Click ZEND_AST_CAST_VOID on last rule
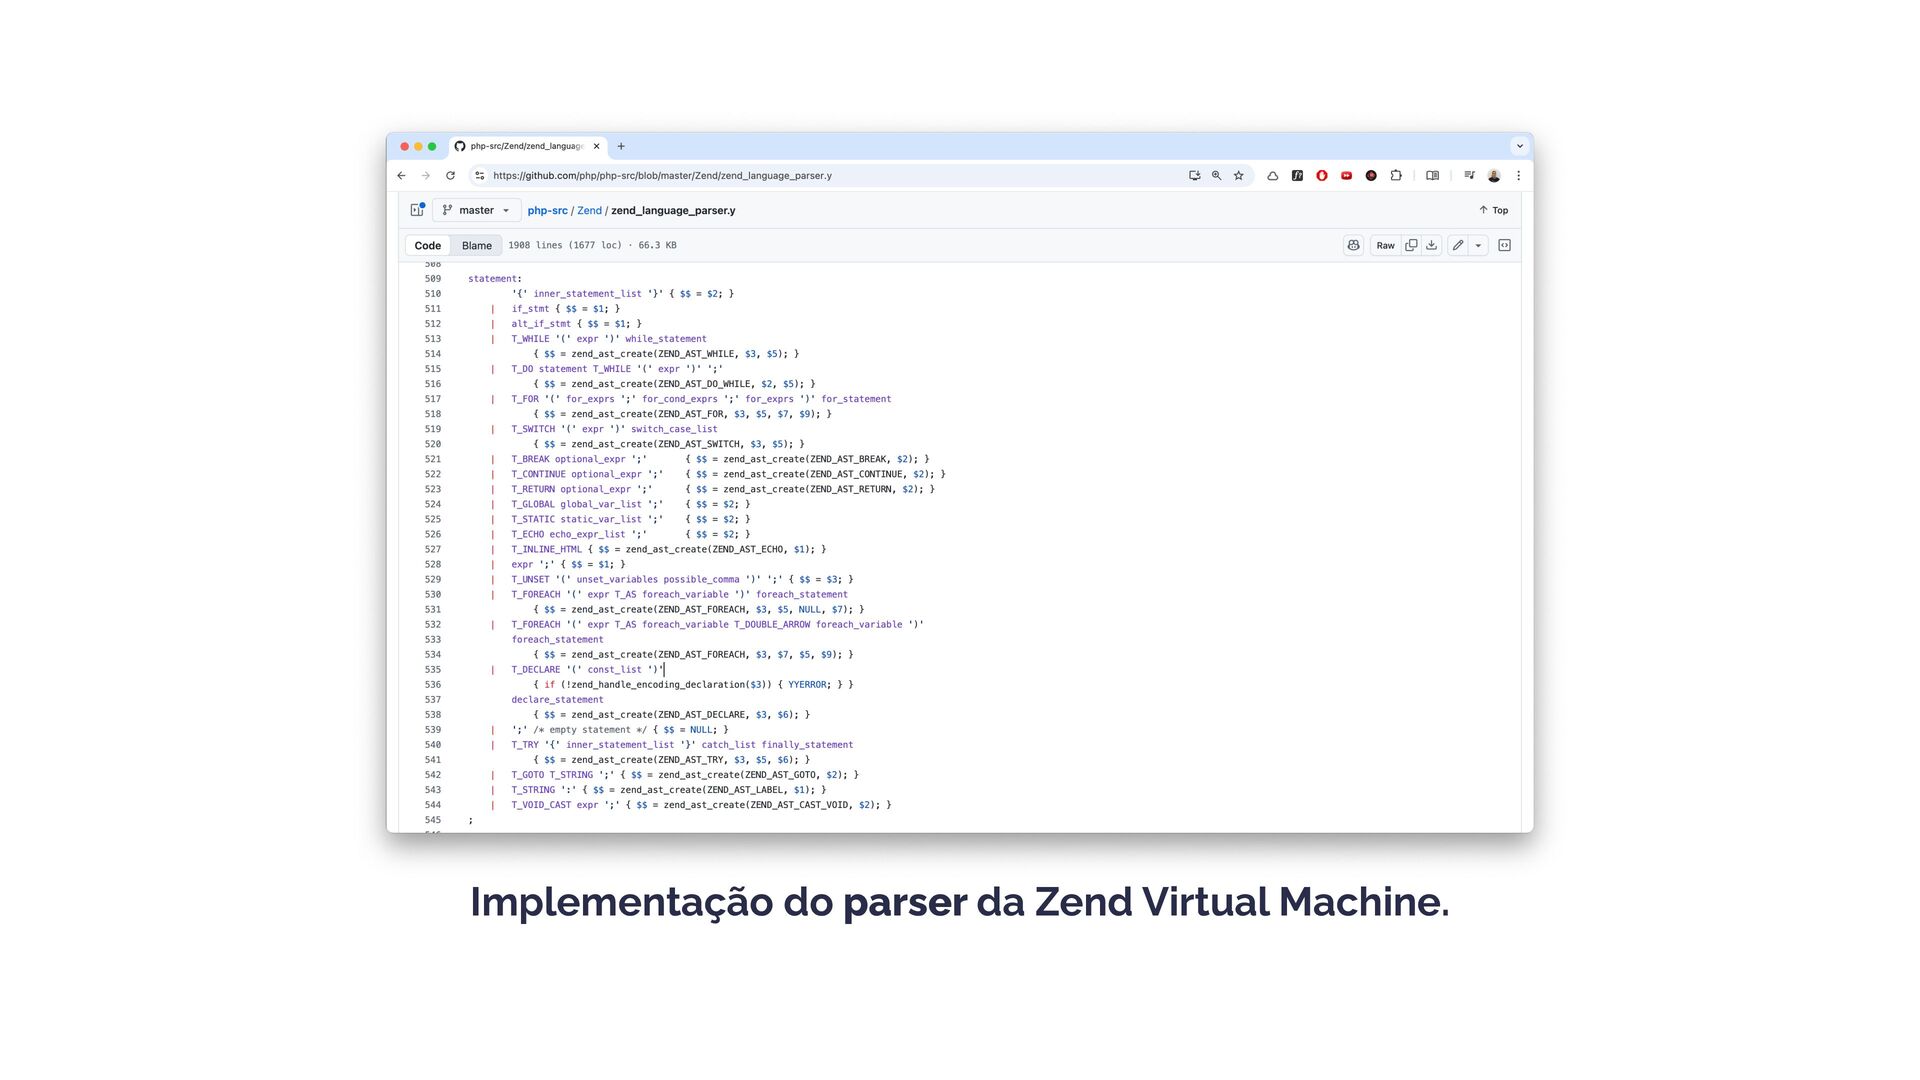The width and height of the screenshot is (1920, 1080). [799, 805]
